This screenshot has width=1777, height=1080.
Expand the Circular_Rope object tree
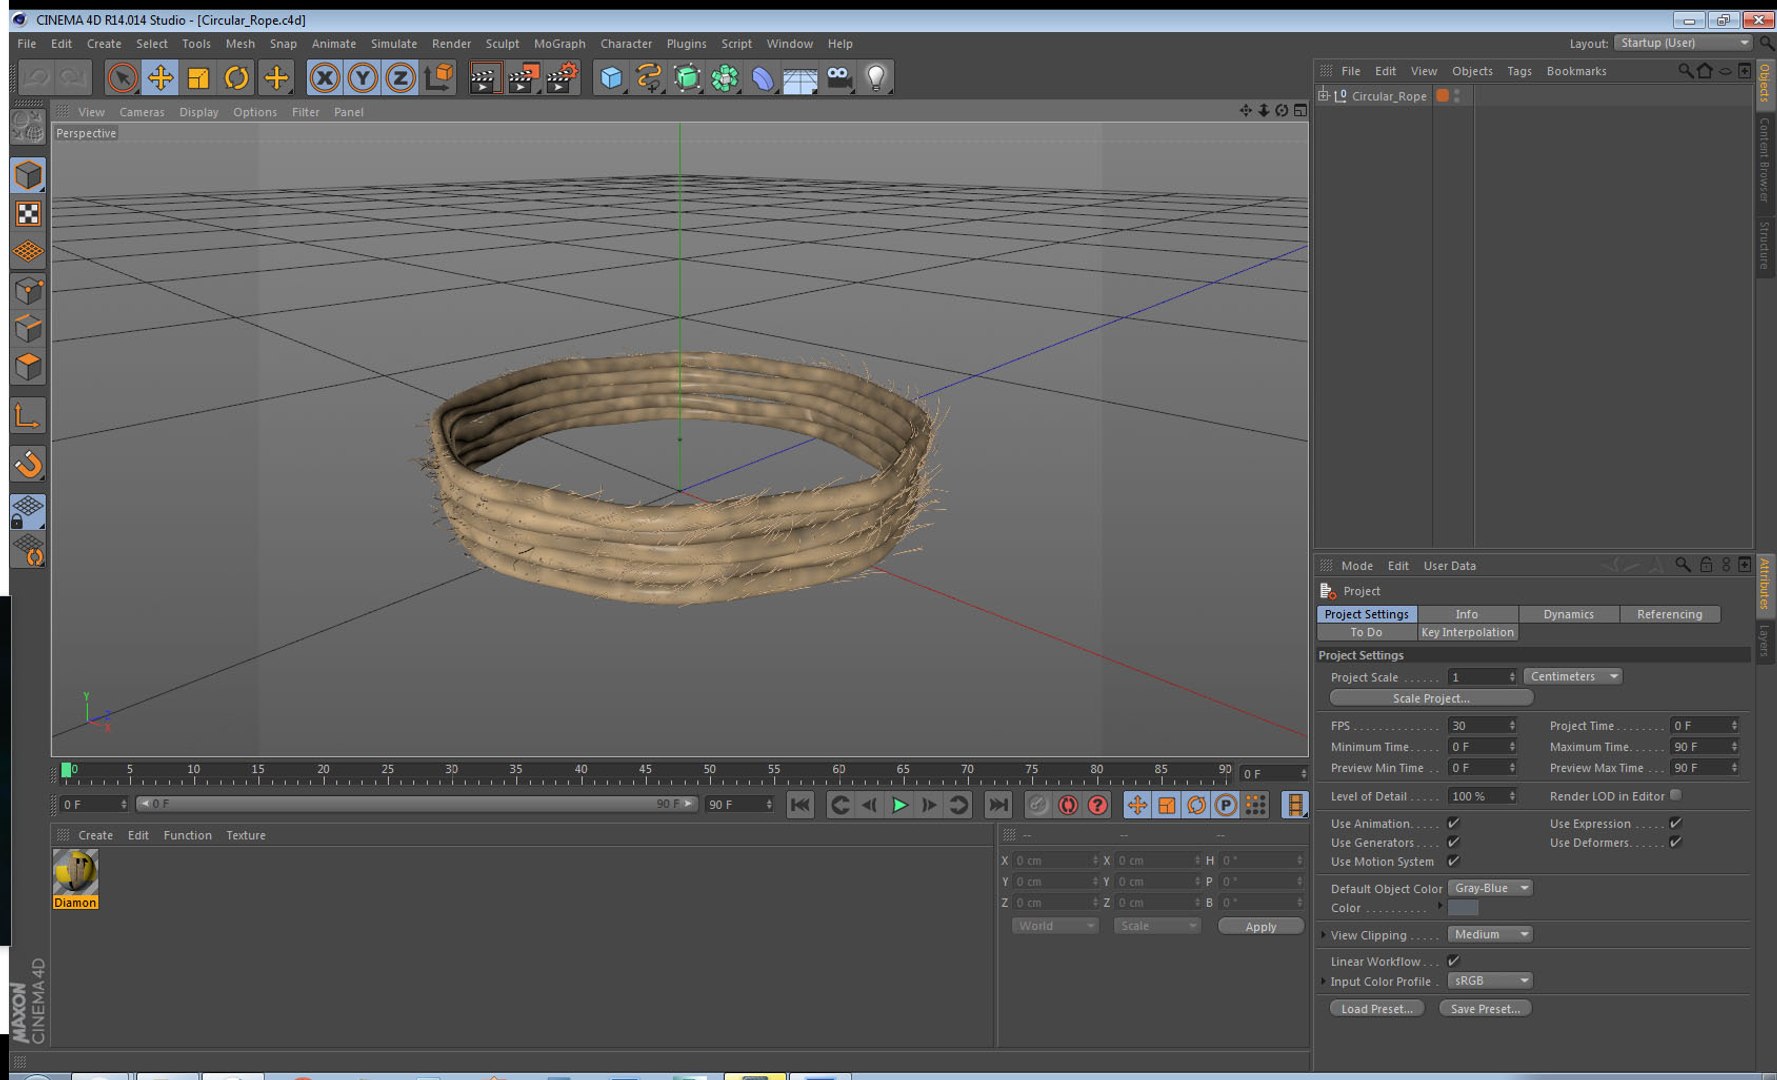1323,95
